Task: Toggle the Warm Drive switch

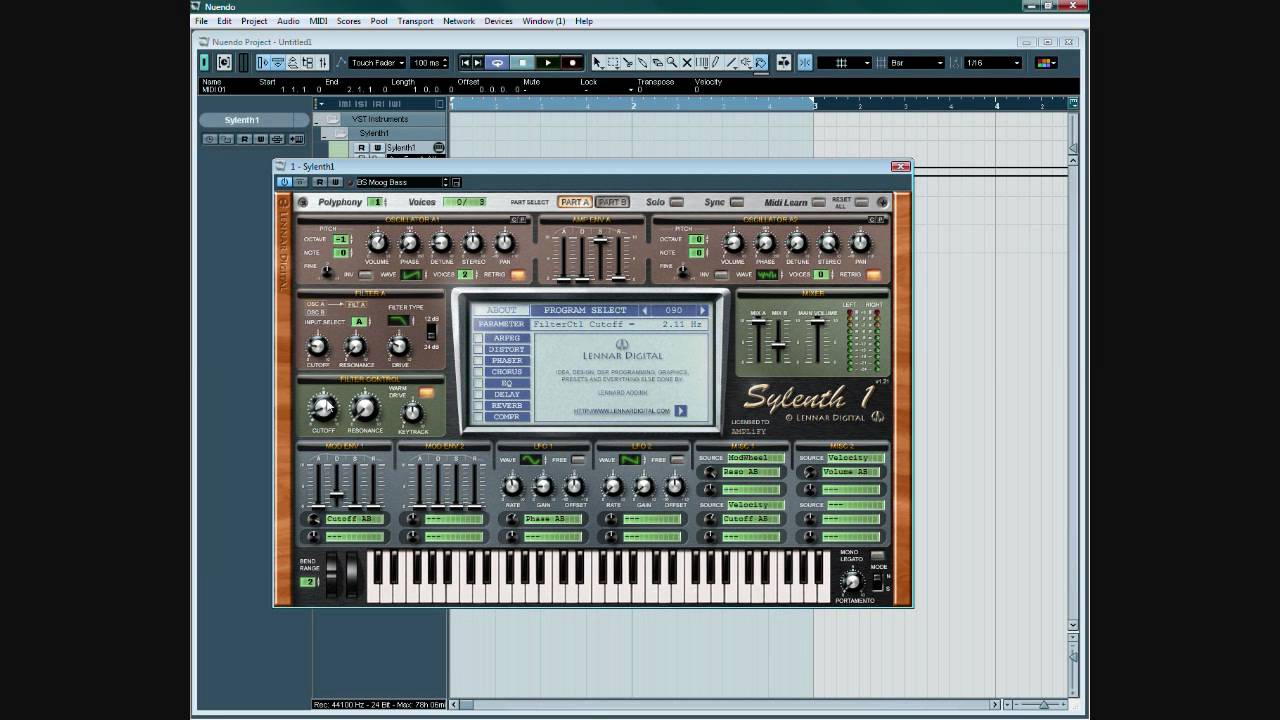Action: point(427,393)
